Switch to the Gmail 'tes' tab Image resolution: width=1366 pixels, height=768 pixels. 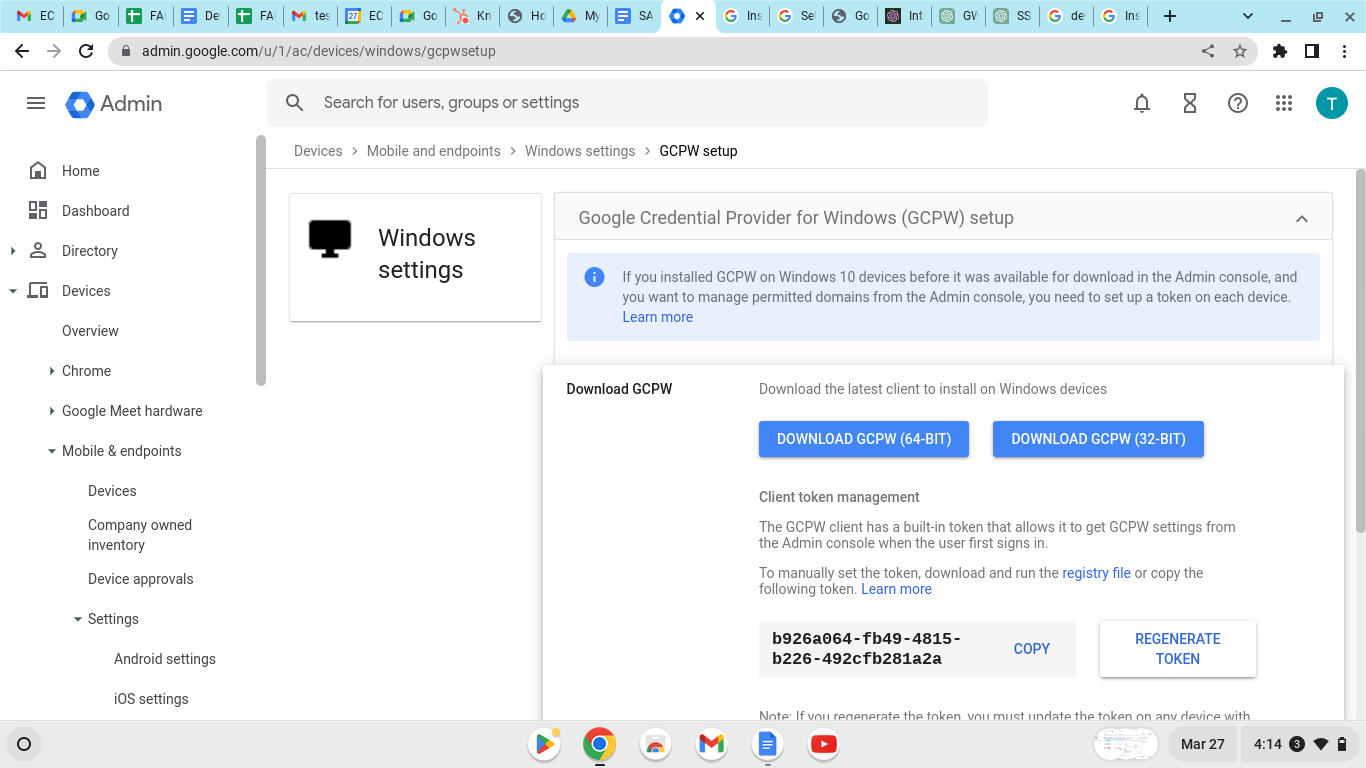click(309, 16)
